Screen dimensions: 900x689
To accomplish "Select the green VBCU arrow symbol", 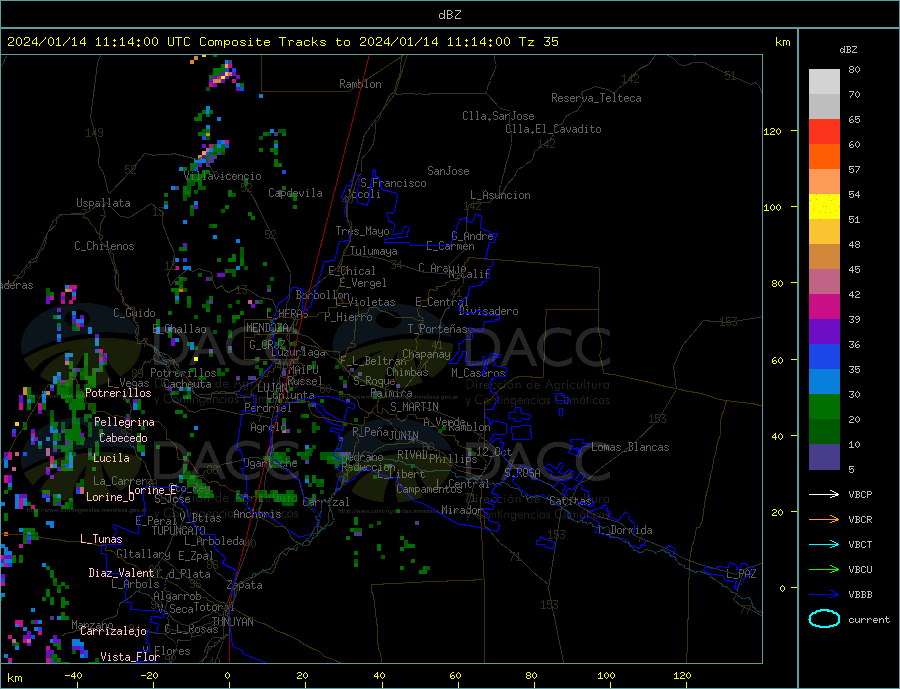I will click(825, 570).
